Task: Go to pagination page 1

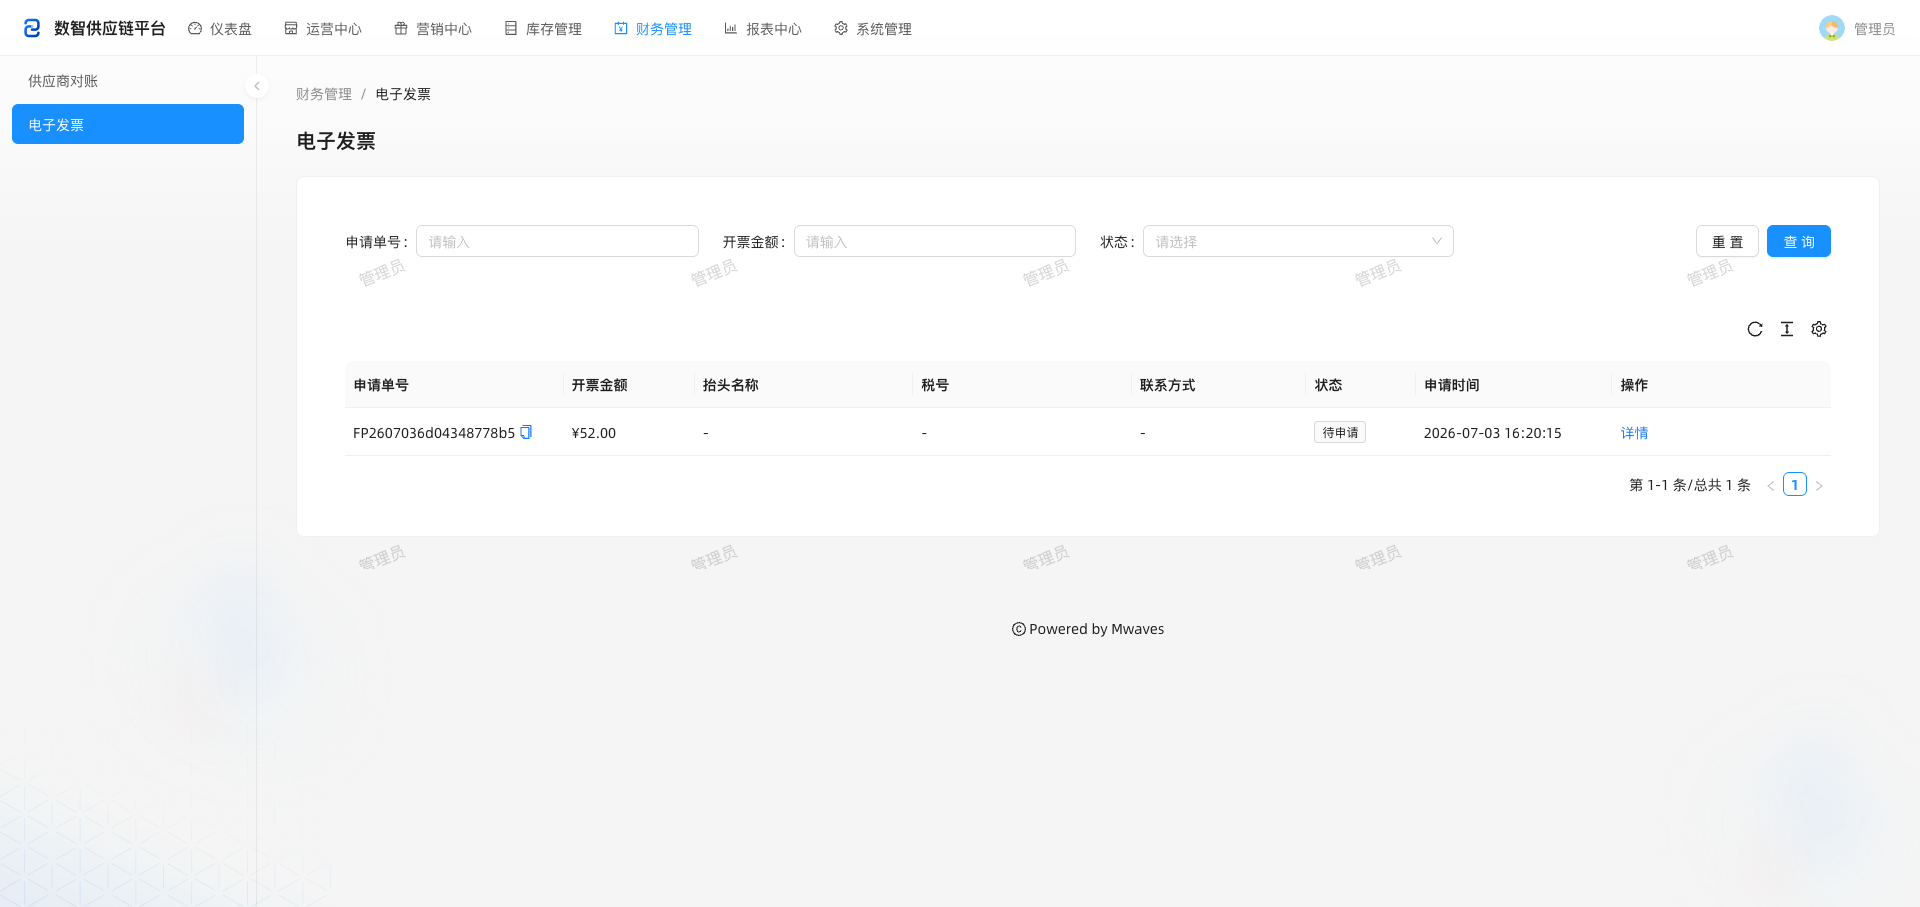Action: 1795,485
